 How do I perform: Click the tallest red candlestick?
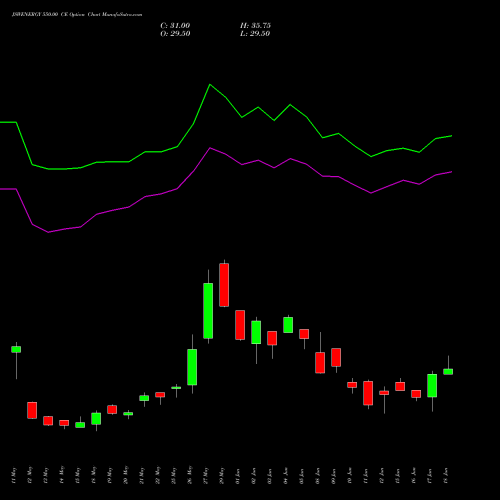(224, 285)
